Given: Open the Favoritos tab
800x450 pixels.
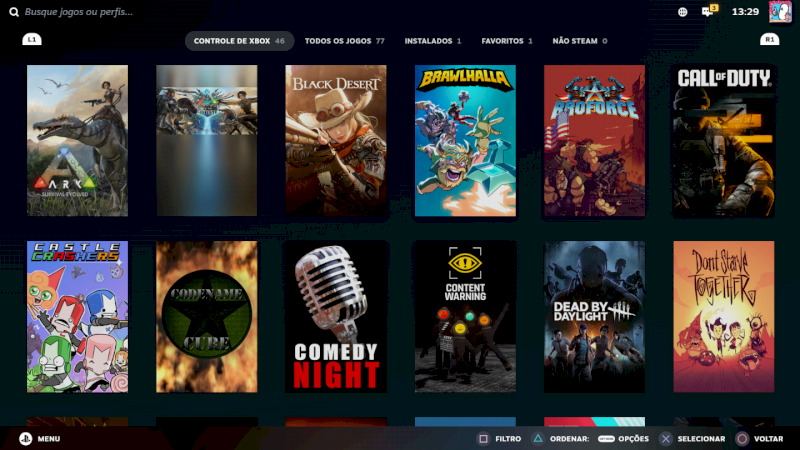Looking at the screenshot, I should point(507,41).
